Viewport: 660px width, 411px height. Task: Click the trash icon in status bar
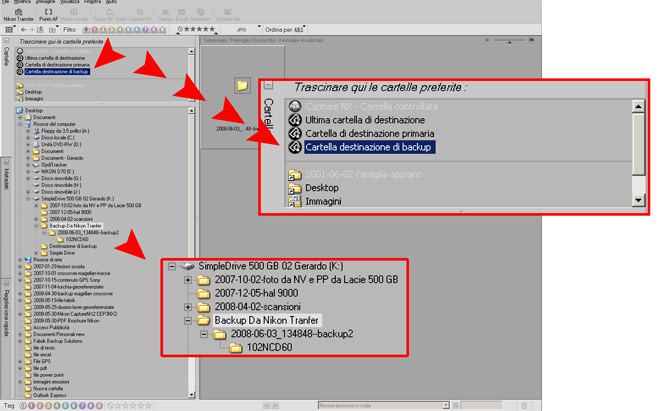click(524, 405)
